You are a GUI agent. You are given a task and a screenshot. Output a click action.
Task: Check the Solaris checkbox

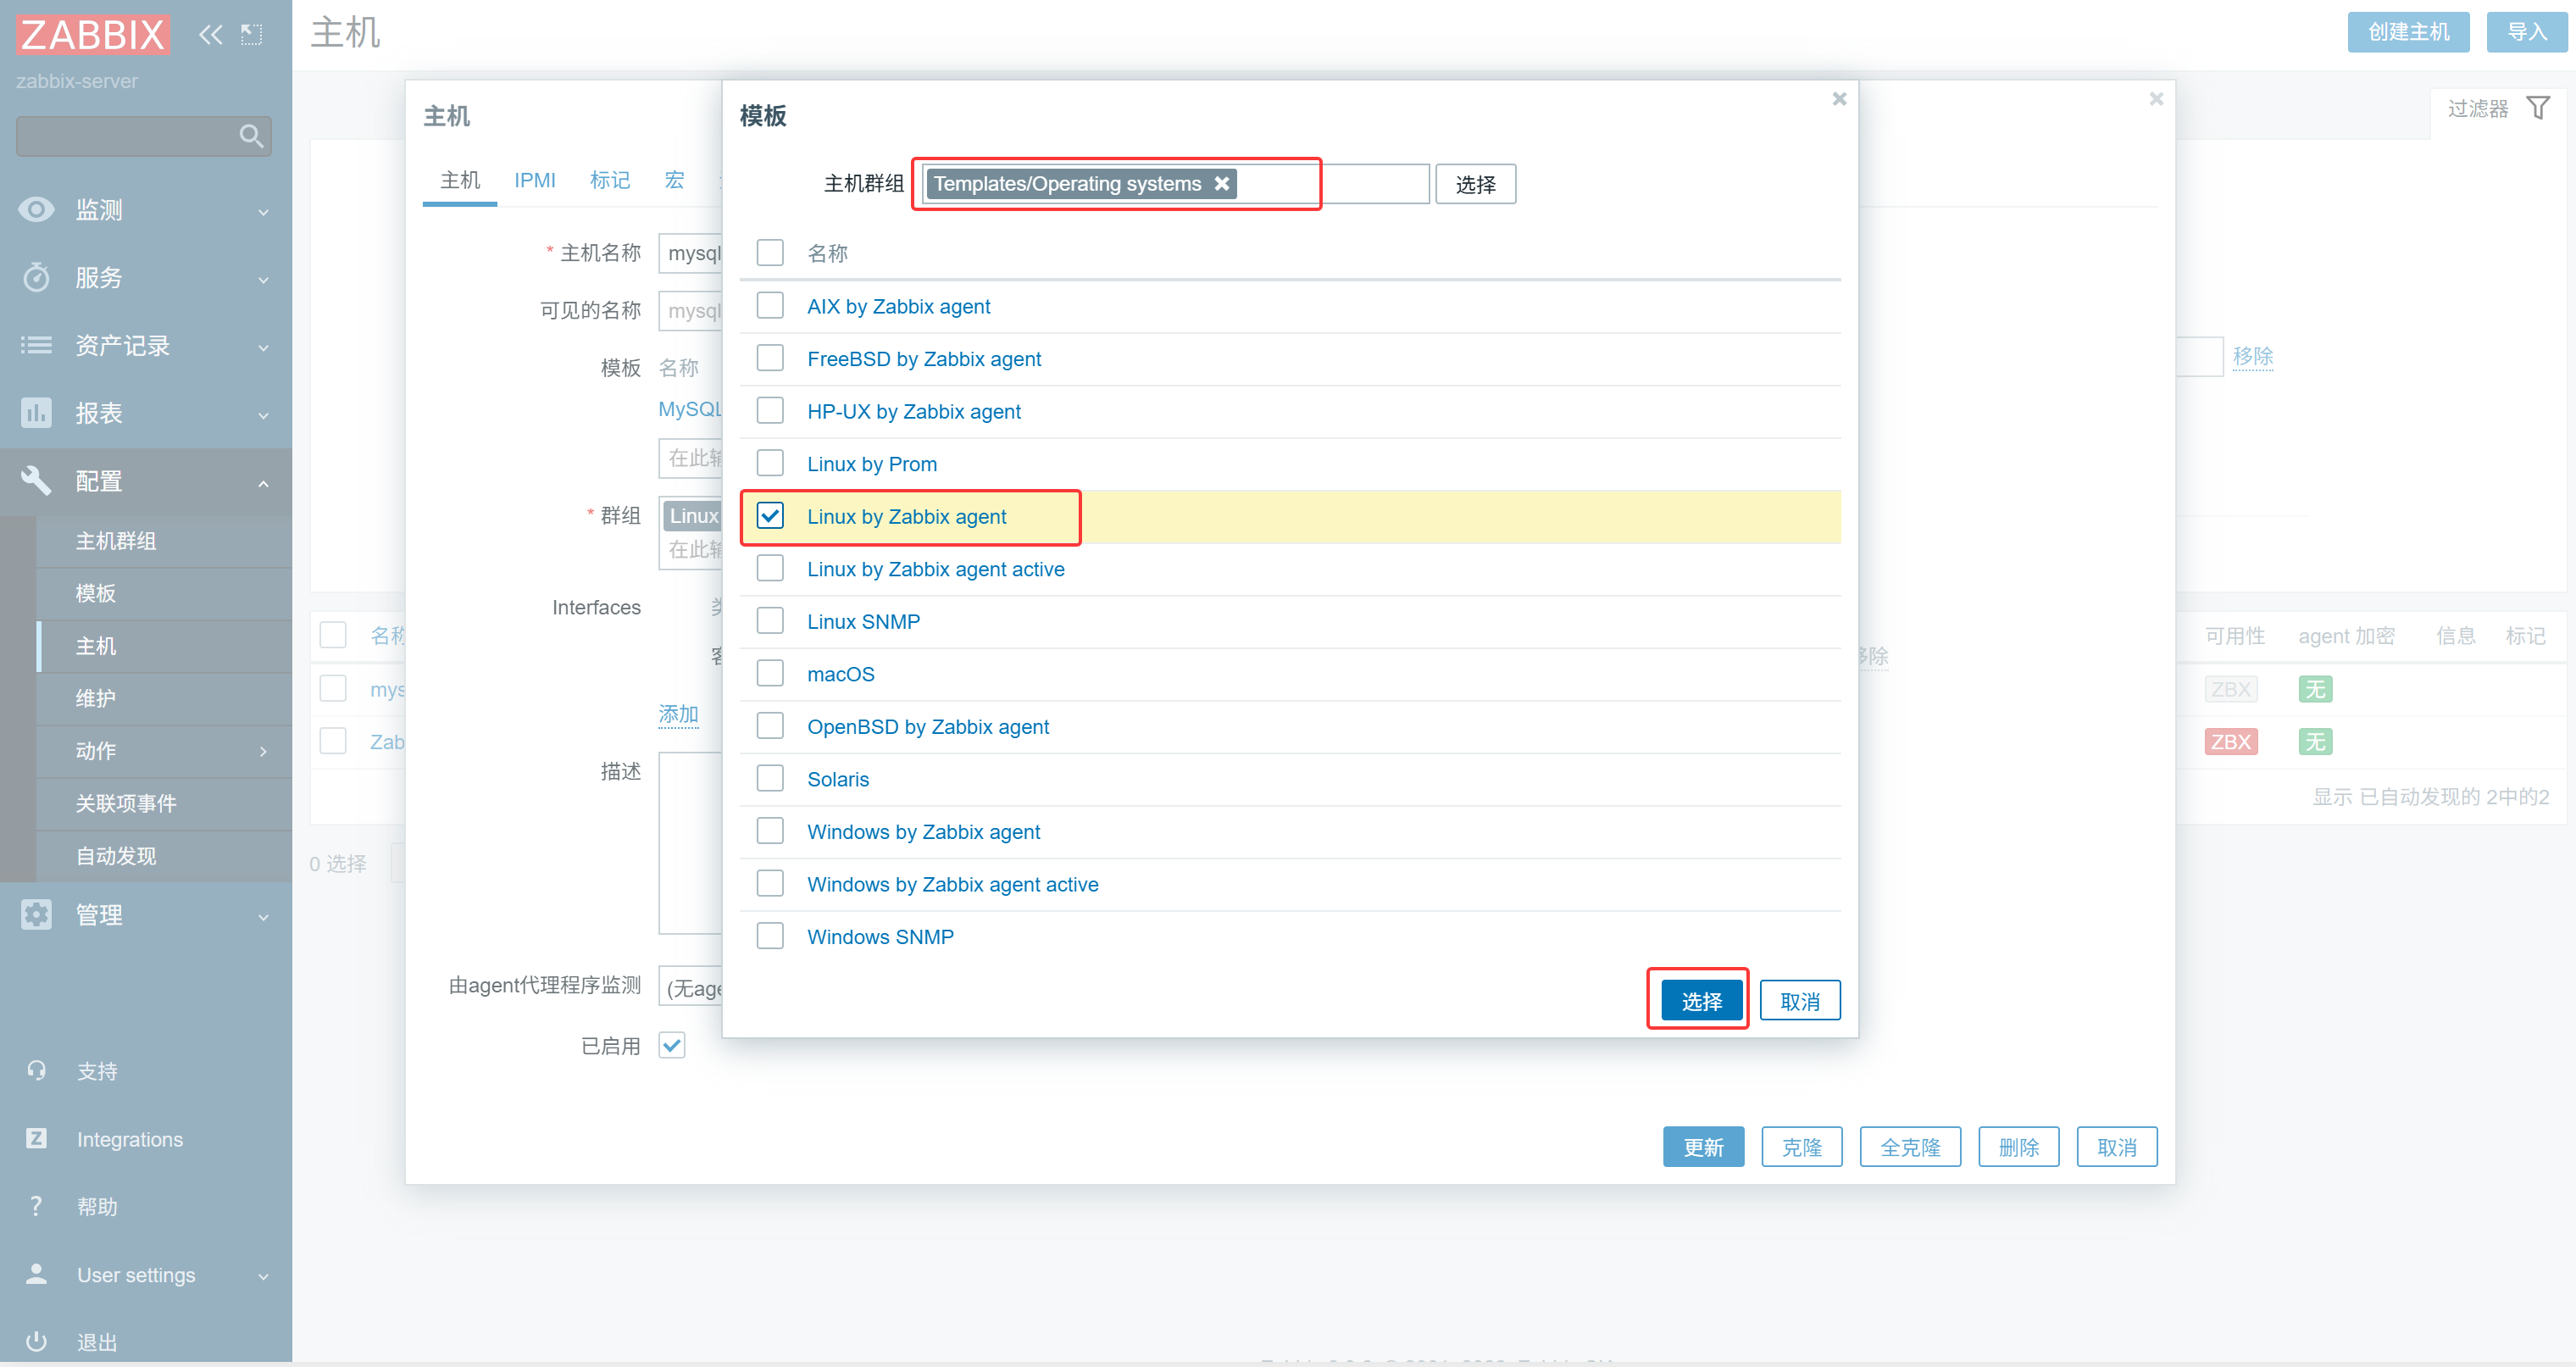point(770,778)
